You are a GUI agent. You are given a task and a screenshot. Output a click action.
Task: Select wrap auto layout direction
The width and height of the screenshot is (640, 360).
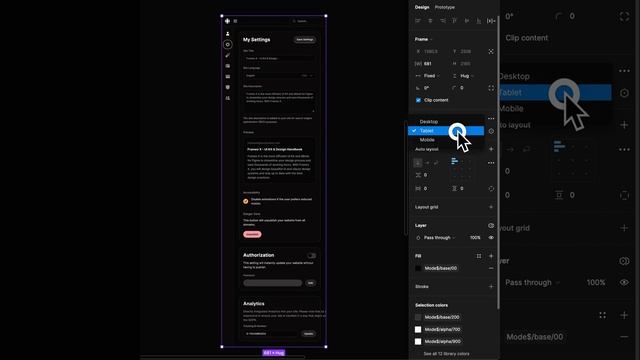click(x=436, y=163)
